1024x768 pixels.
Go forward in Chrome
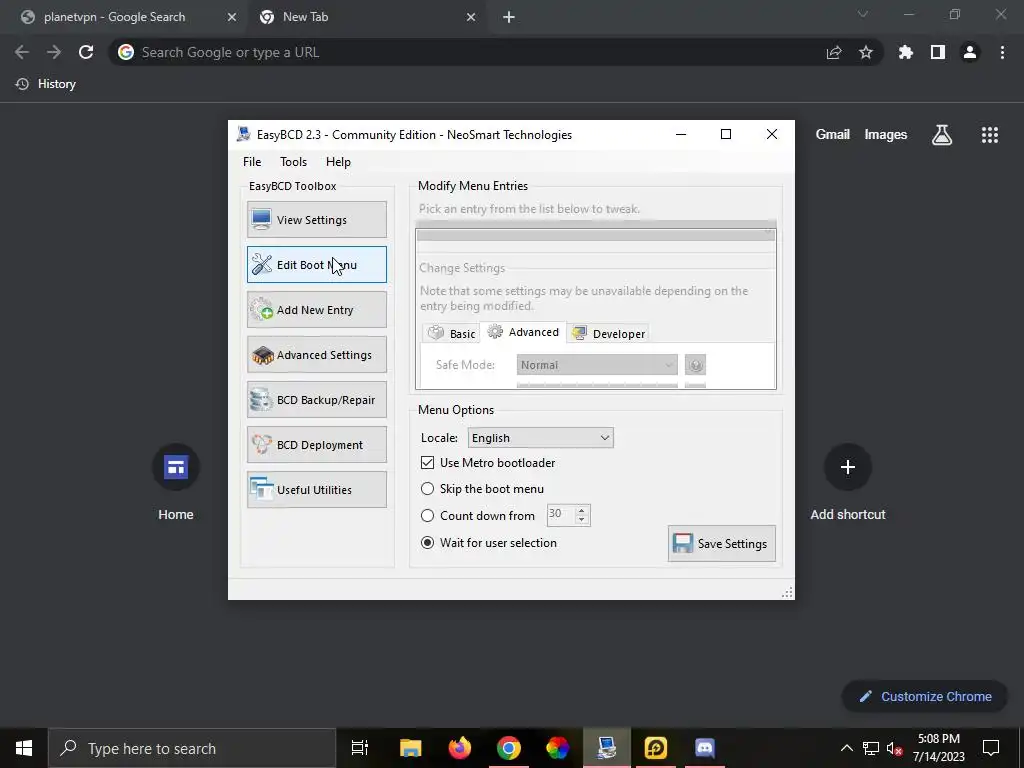click(x=54, y=52)
